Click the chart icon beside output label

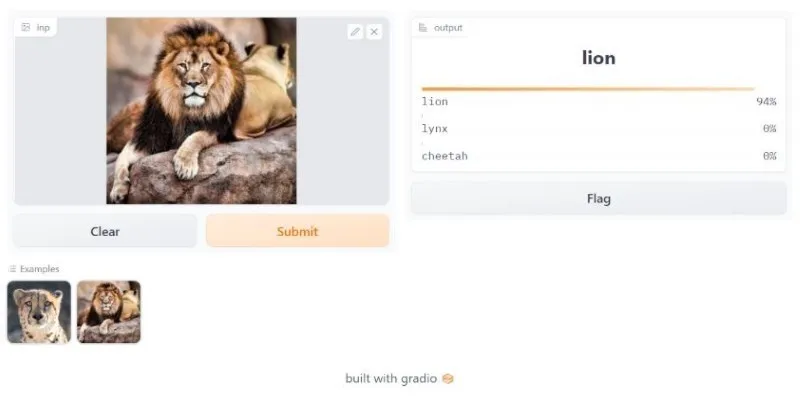(x=423, y=28)
